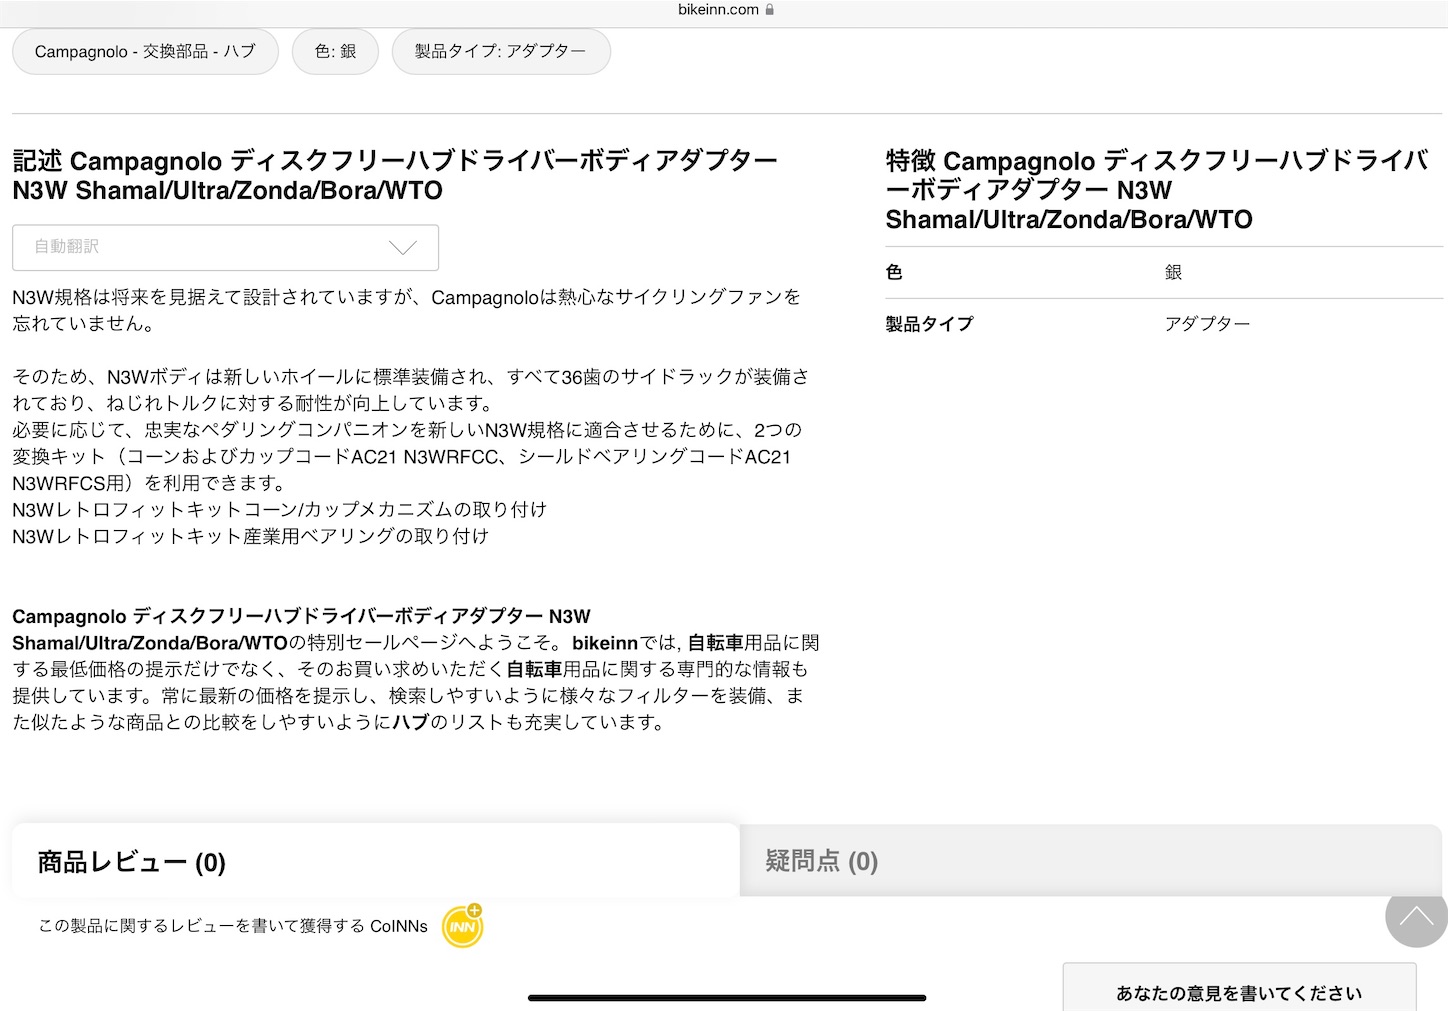This screenshot has height=1011, width=1448.
Task: Click the 製品タイプ label in features table
Action: tap(929, 324)
